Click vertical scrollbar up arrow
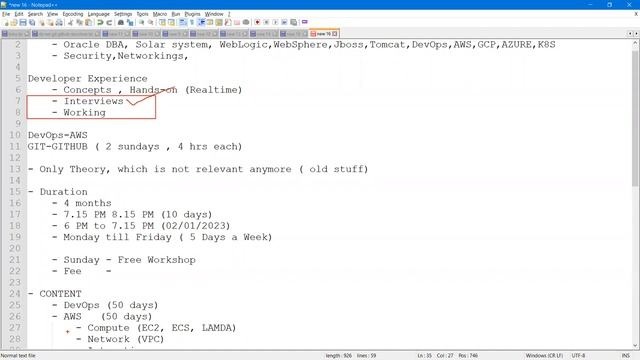The image size is (640, 360). [636, 43]
